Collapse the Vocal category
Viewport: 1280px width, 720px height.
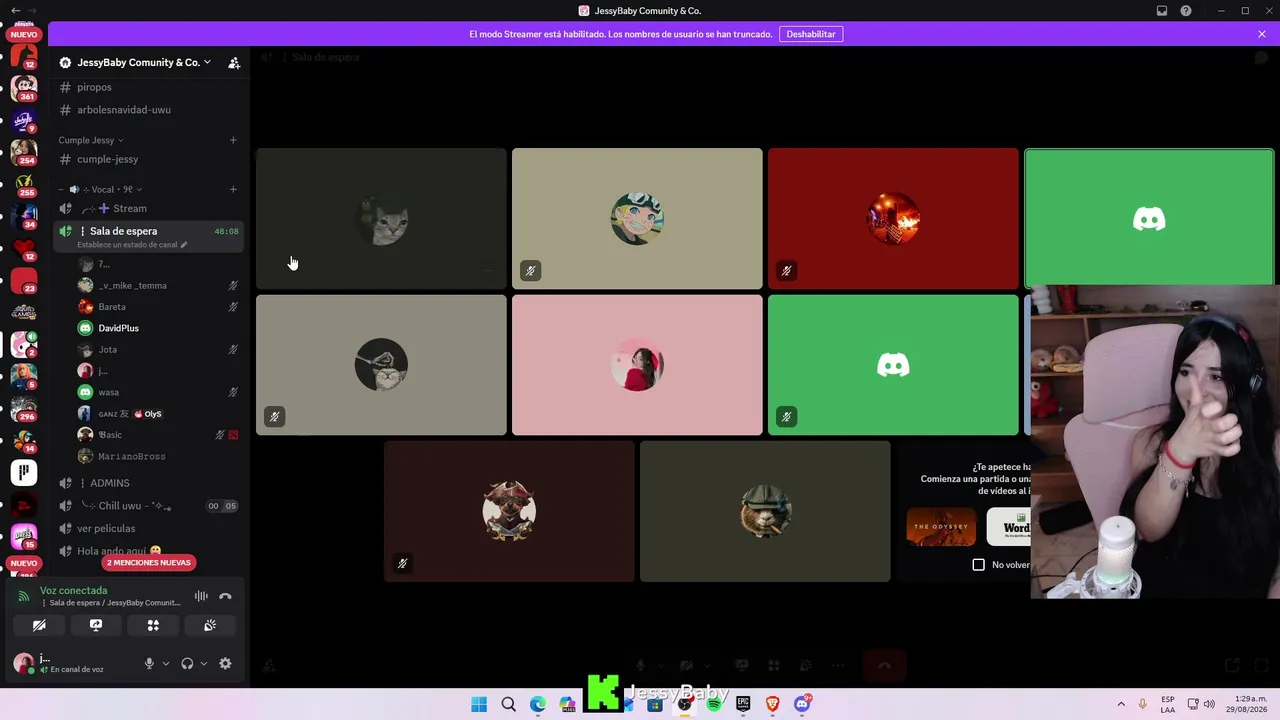pos(101,189)
